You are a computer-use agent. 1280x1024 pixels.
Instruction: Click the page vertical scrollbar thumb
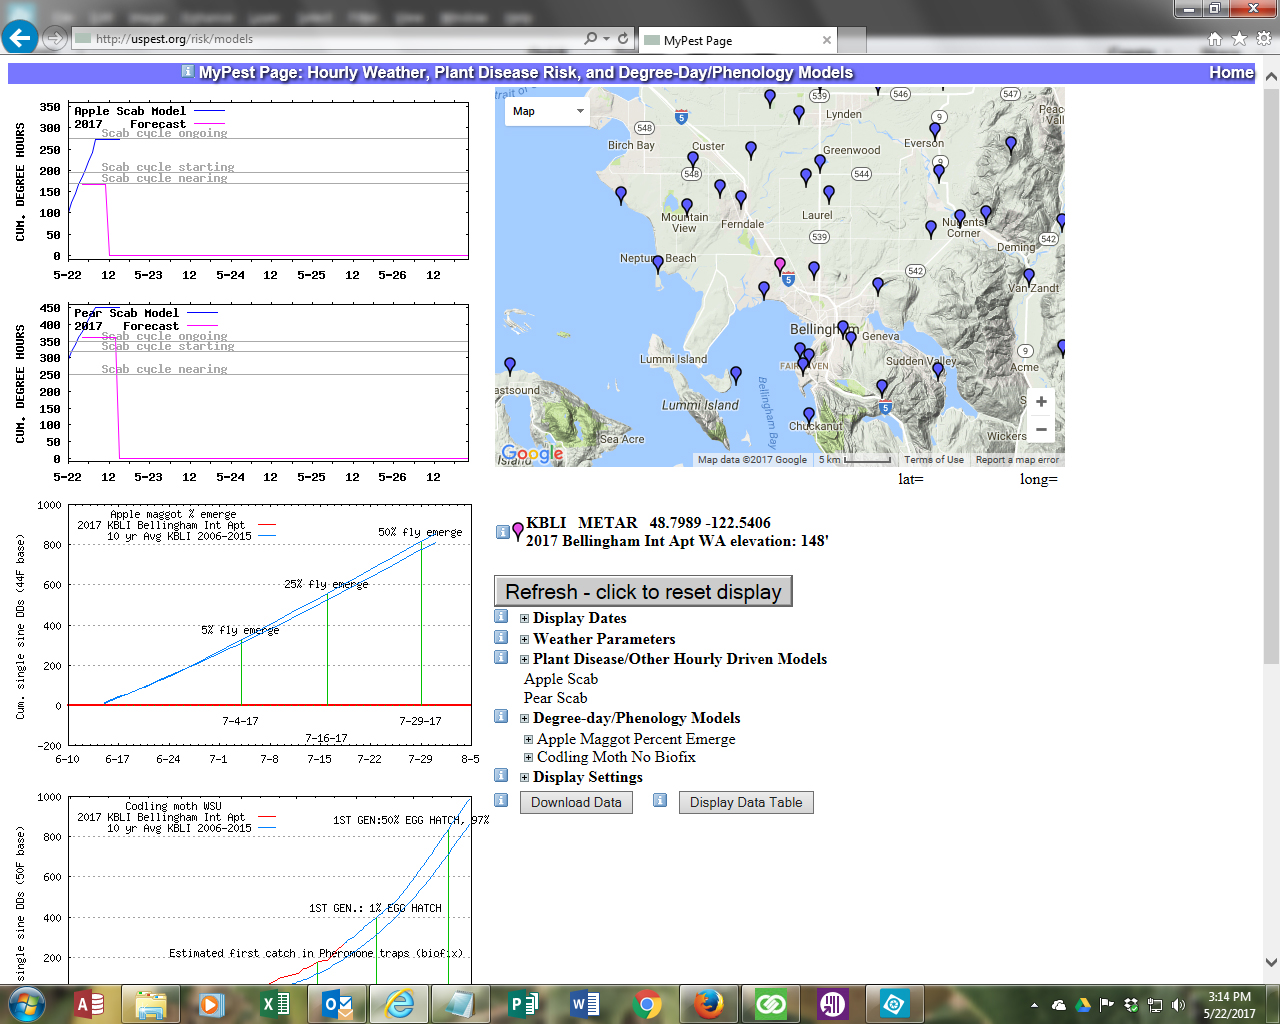(x=1271, y=375)
